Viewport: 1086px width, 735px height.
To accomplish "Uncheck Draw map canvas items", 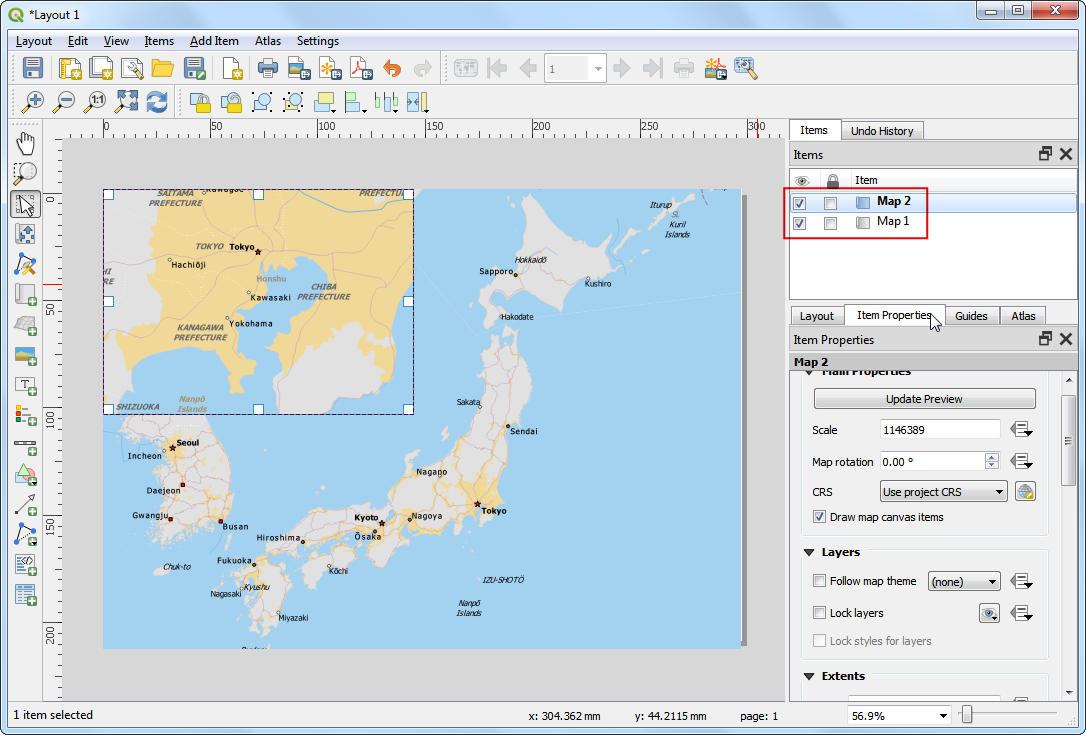I will pos(821,517).
